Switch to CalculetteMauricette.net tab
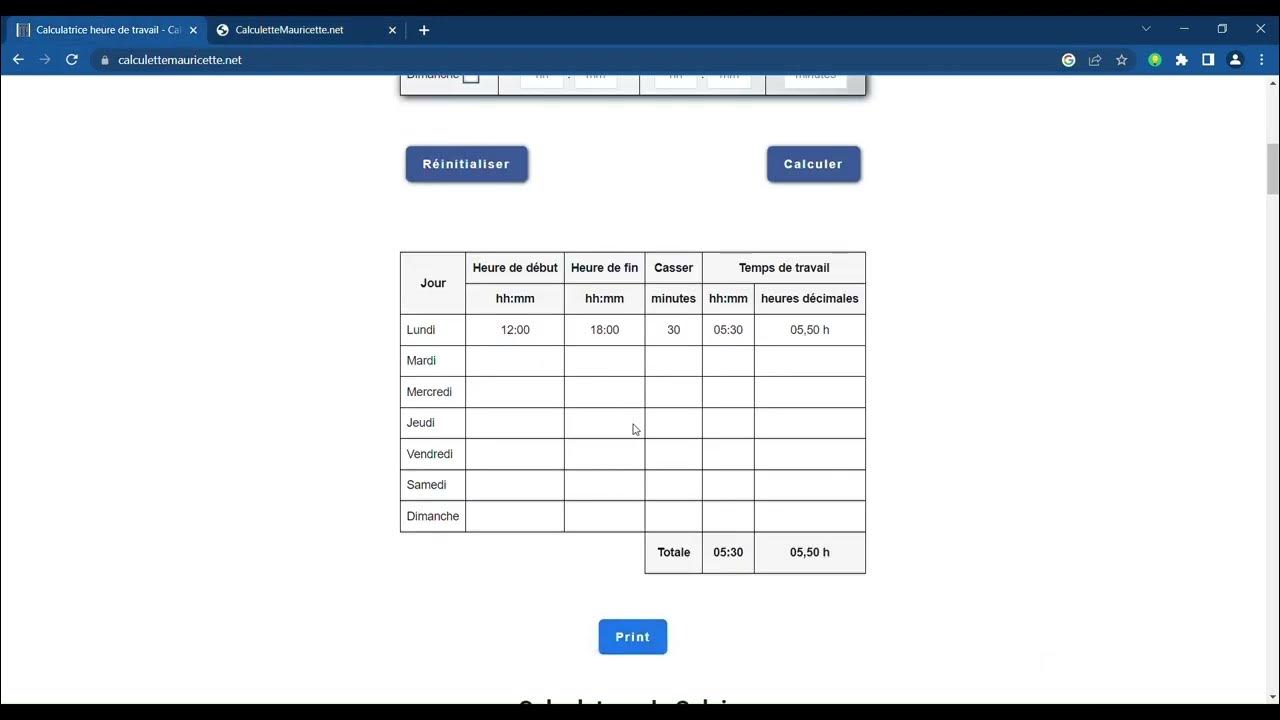Image resolution: width=1280 pixels, height=720 pixels. pos(307,30)
